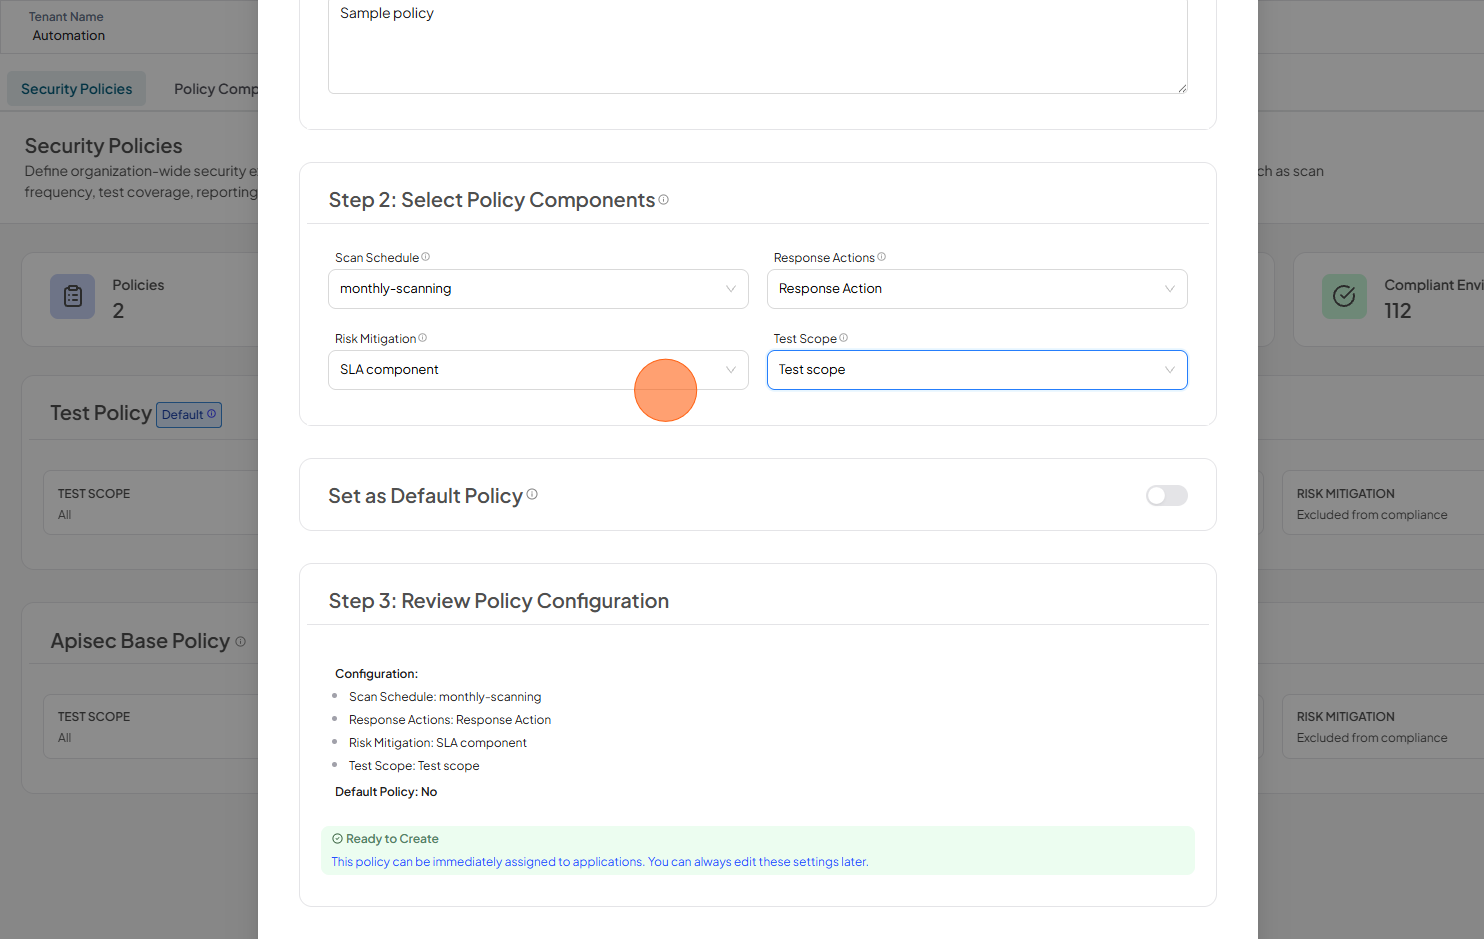Open the Scan Schedule dropdown
The image size is (1484, 939).
pyautogui.click(x=538, y=289)
